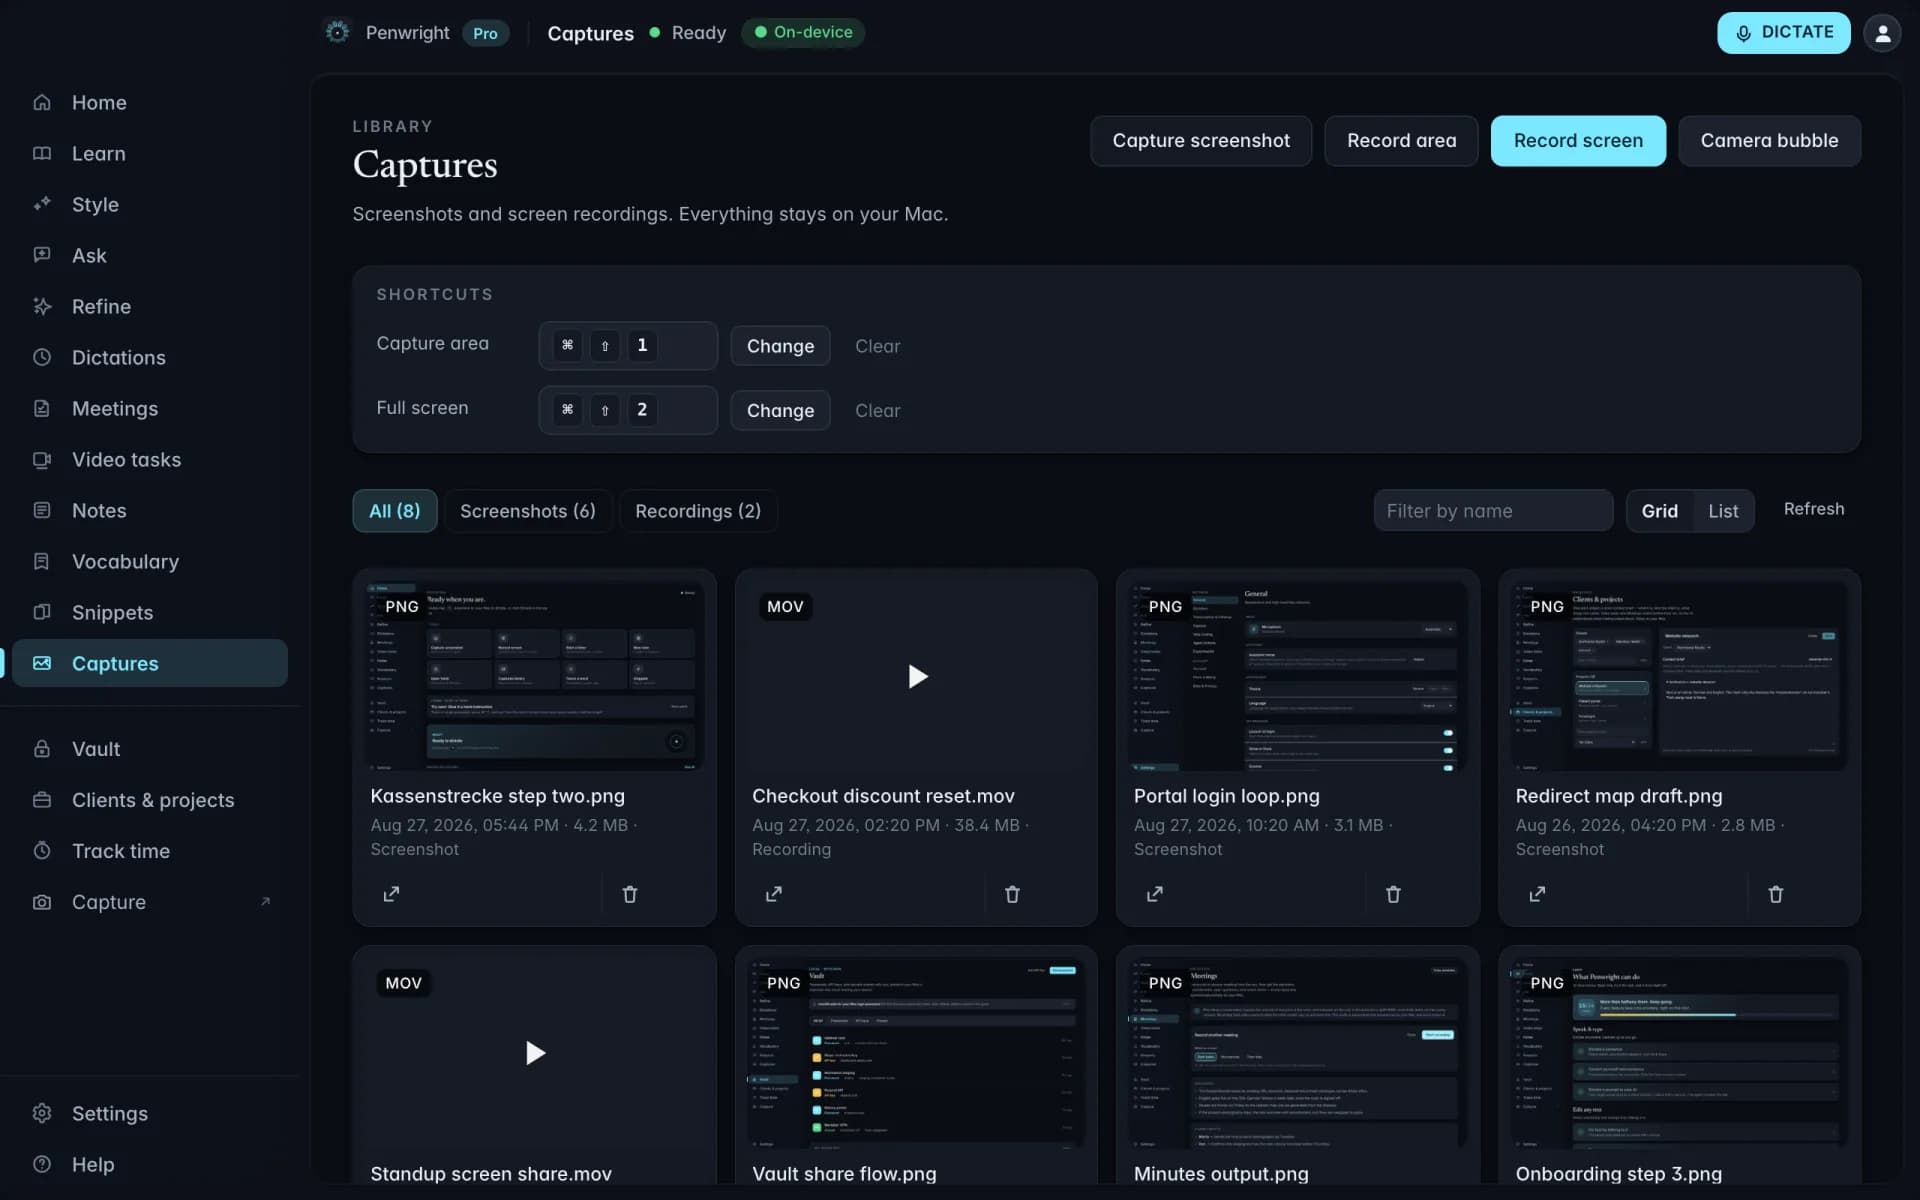Change the Capture area shortcut

(x=780, y=346)
